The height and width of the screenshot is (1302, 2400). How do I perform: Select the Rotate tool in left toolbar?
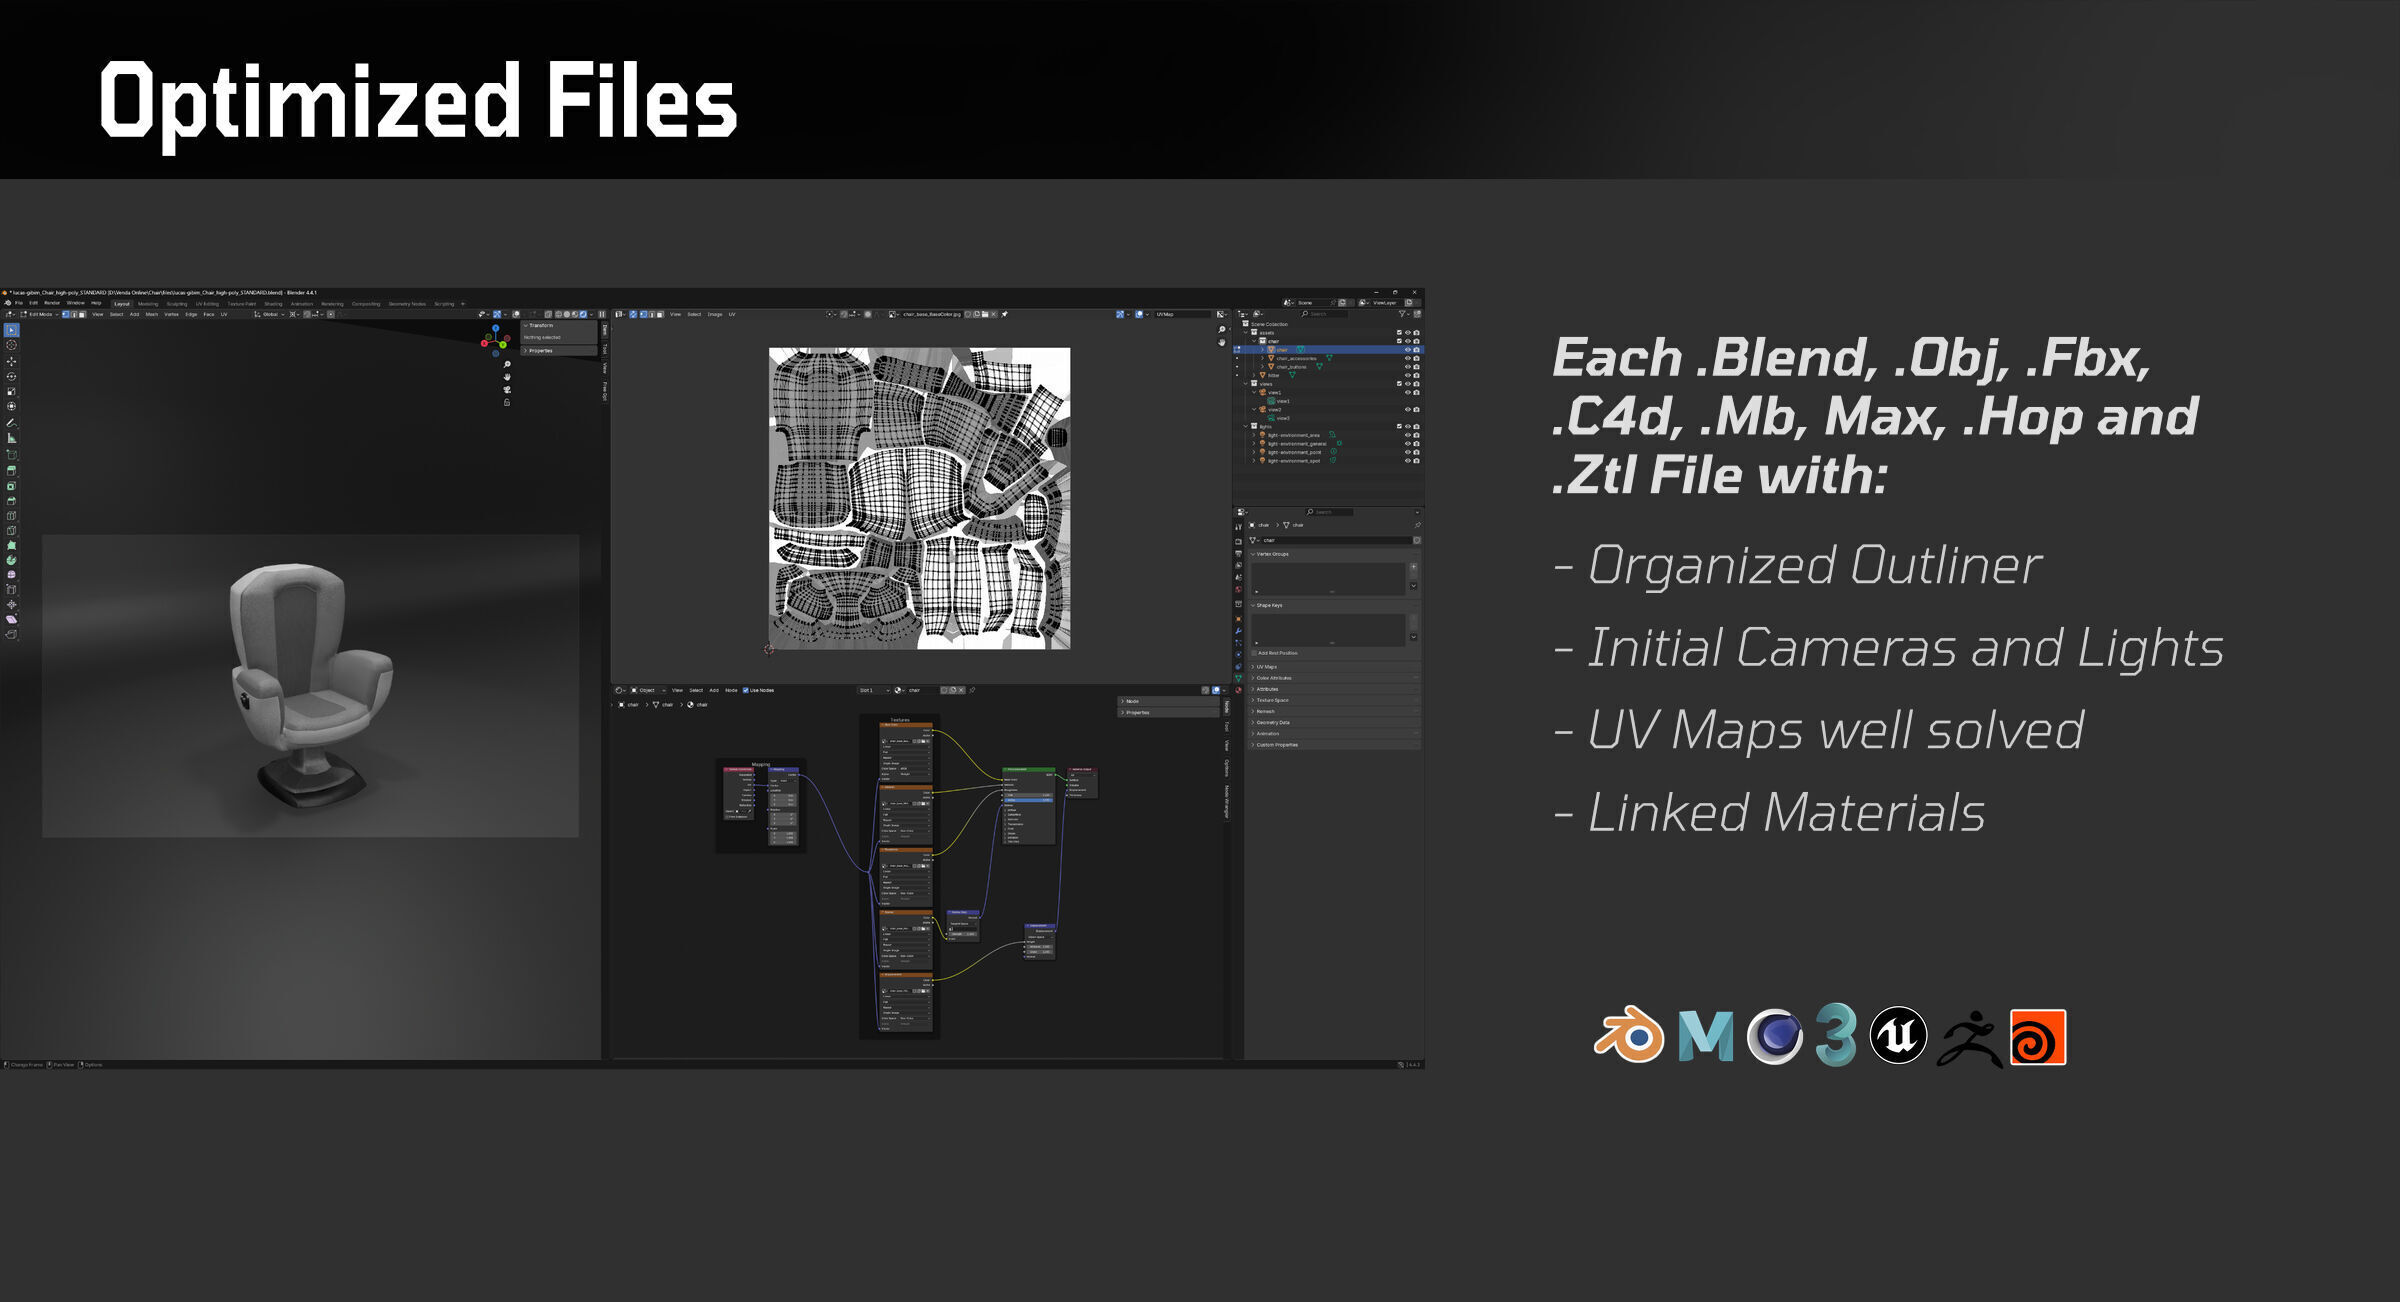11,377
